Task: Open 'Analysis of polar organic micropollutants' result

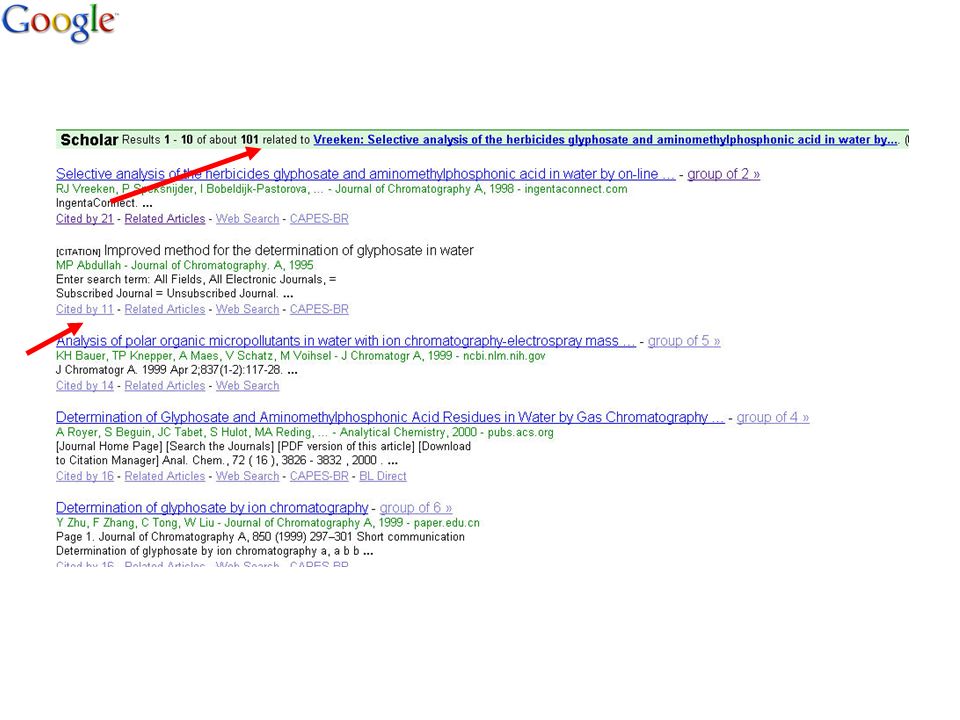Action: (x=346, y=341)
